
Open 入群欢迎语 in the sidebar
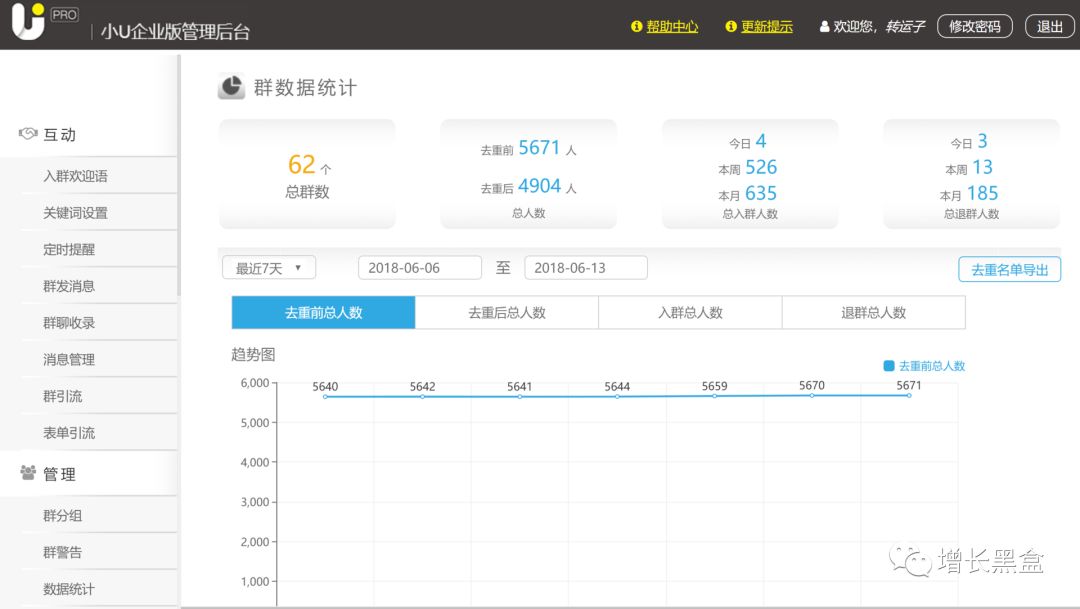coord(75,176)
